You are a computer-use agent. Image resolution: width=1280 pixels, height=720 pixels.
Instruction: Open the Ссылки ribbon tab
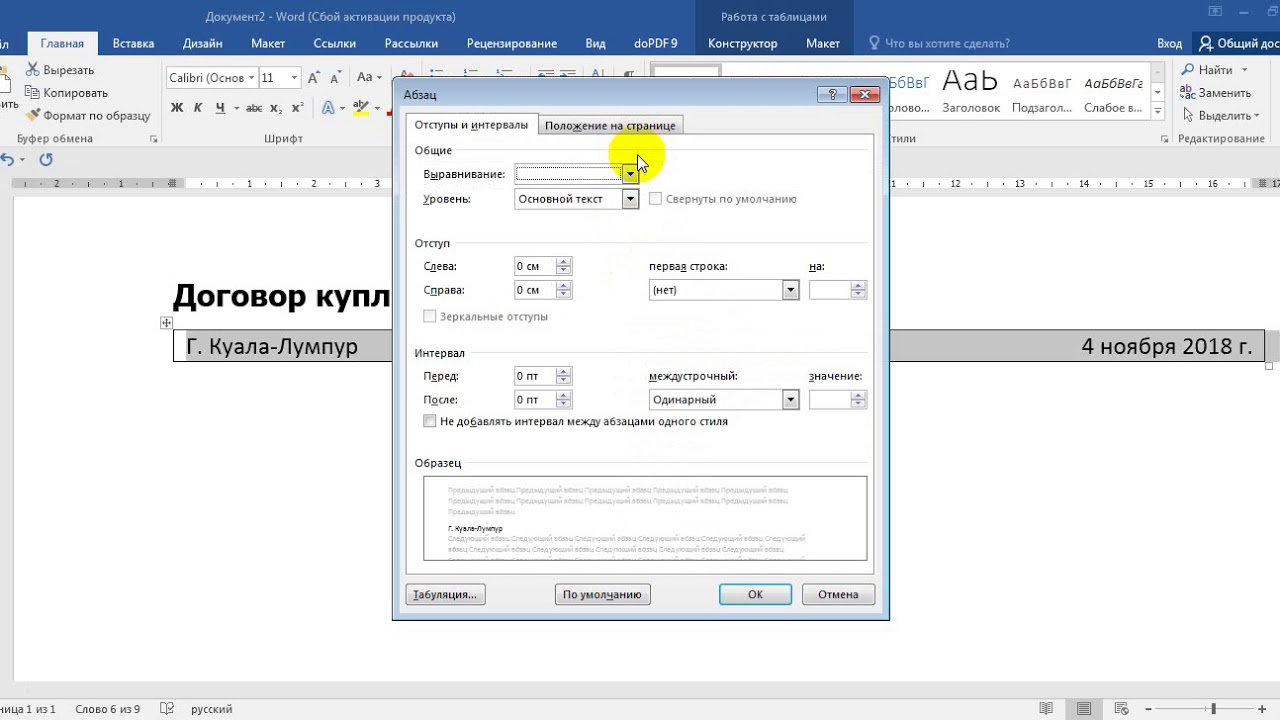click(335, 43)
